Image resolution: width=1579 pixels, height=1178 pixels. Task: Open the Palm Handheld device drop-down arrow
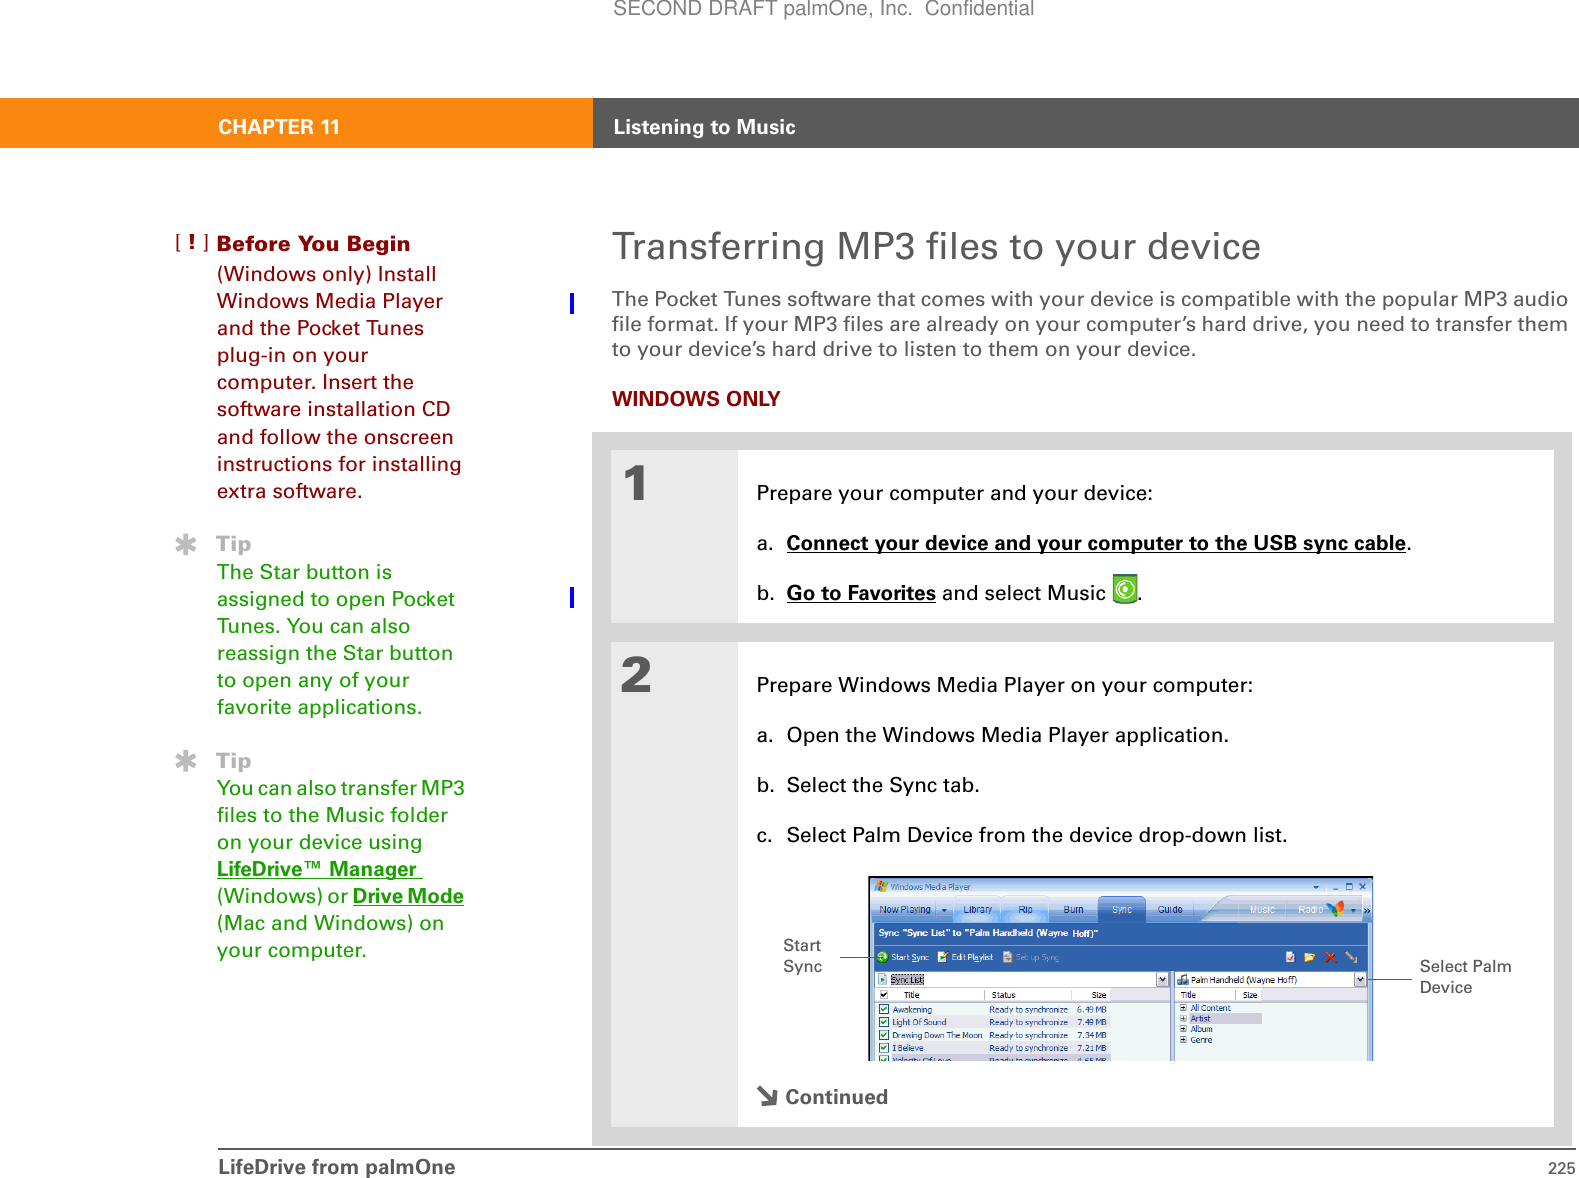pyautogui.click(x=1361, y=980)
